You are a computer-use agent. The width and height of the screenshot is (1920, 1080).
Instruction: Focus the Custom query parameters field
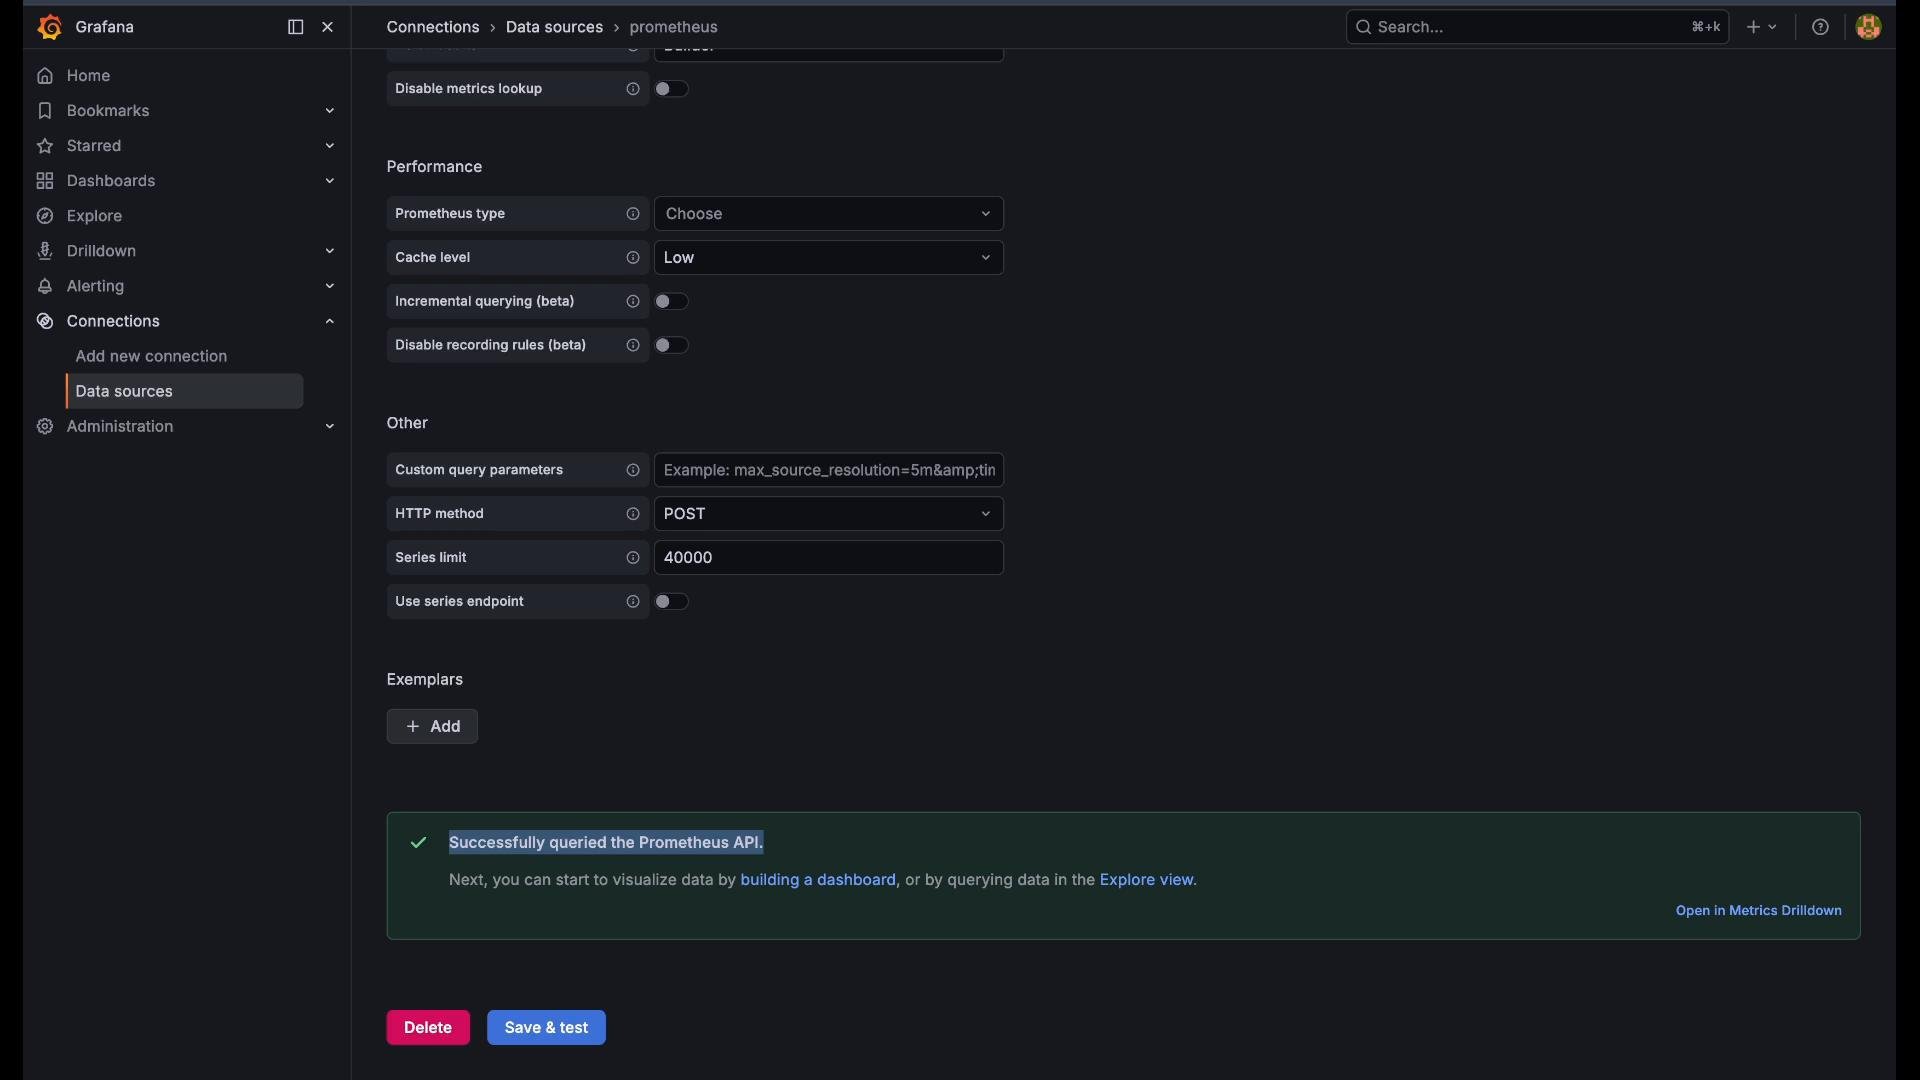(829, 470)
